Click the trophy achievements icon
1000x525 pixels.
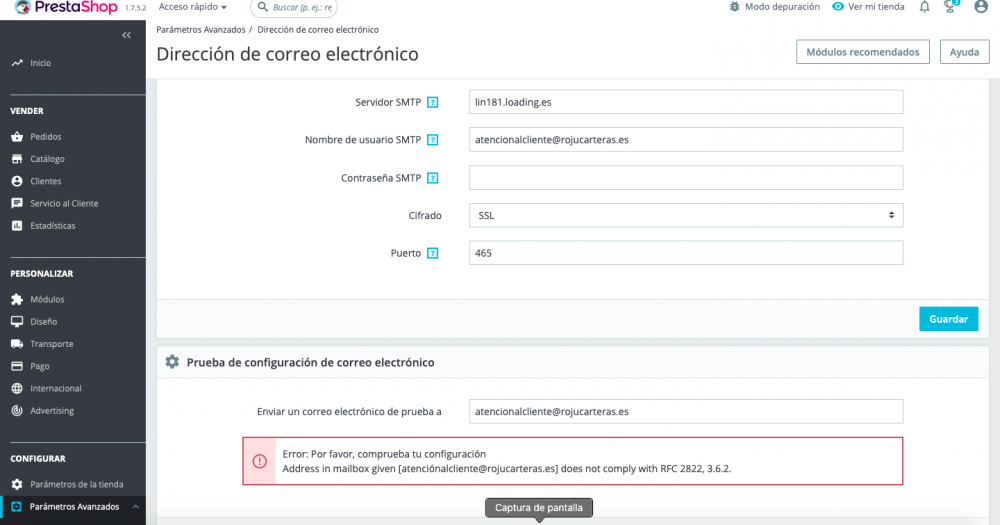click(951, 6)
